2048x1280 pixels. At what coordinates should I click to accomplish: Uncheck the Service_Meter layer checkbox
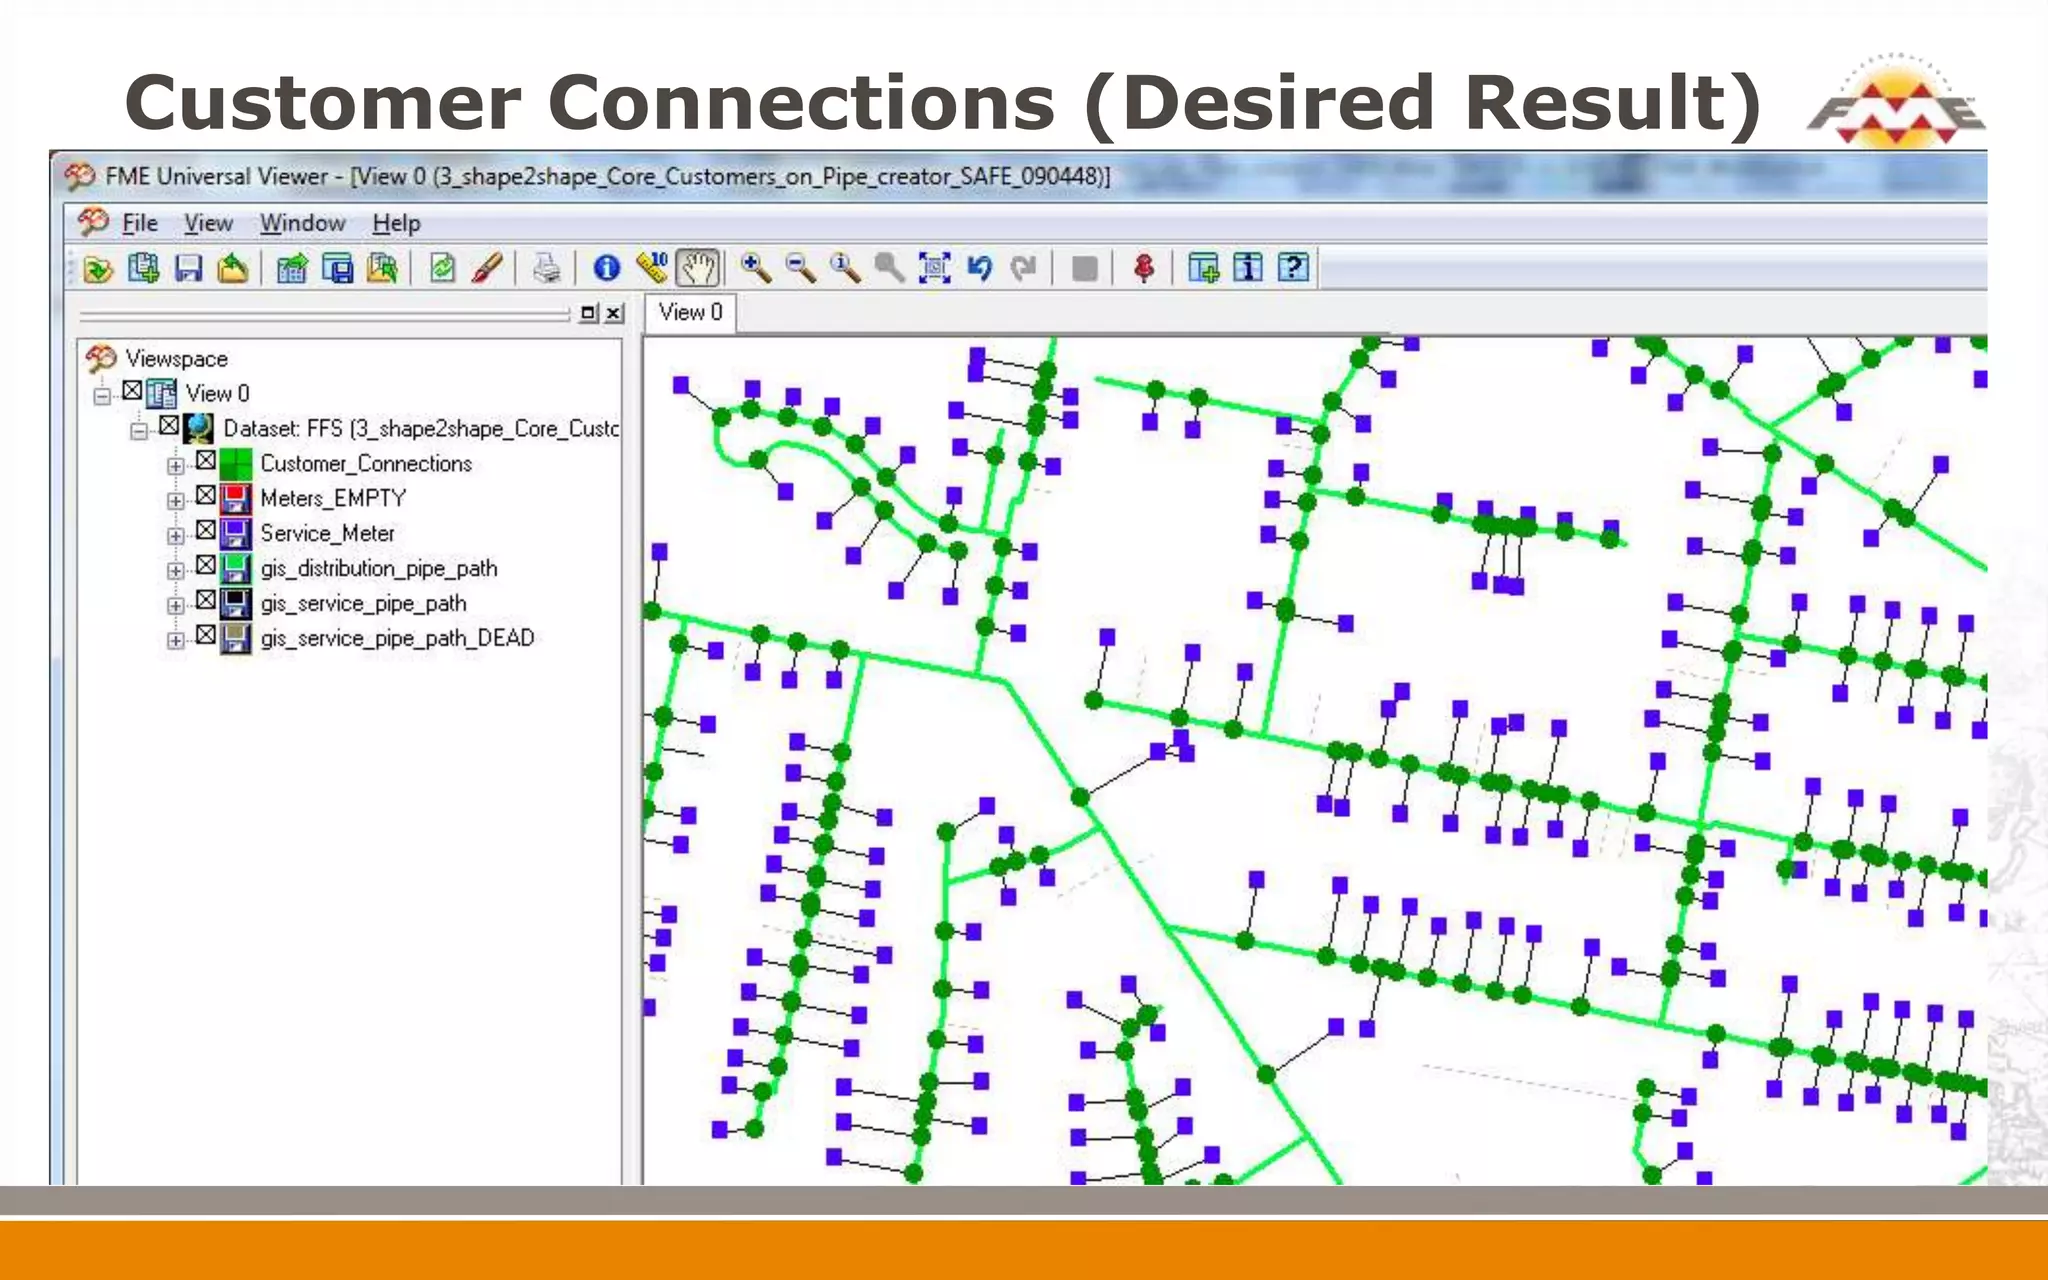[206, 531]
